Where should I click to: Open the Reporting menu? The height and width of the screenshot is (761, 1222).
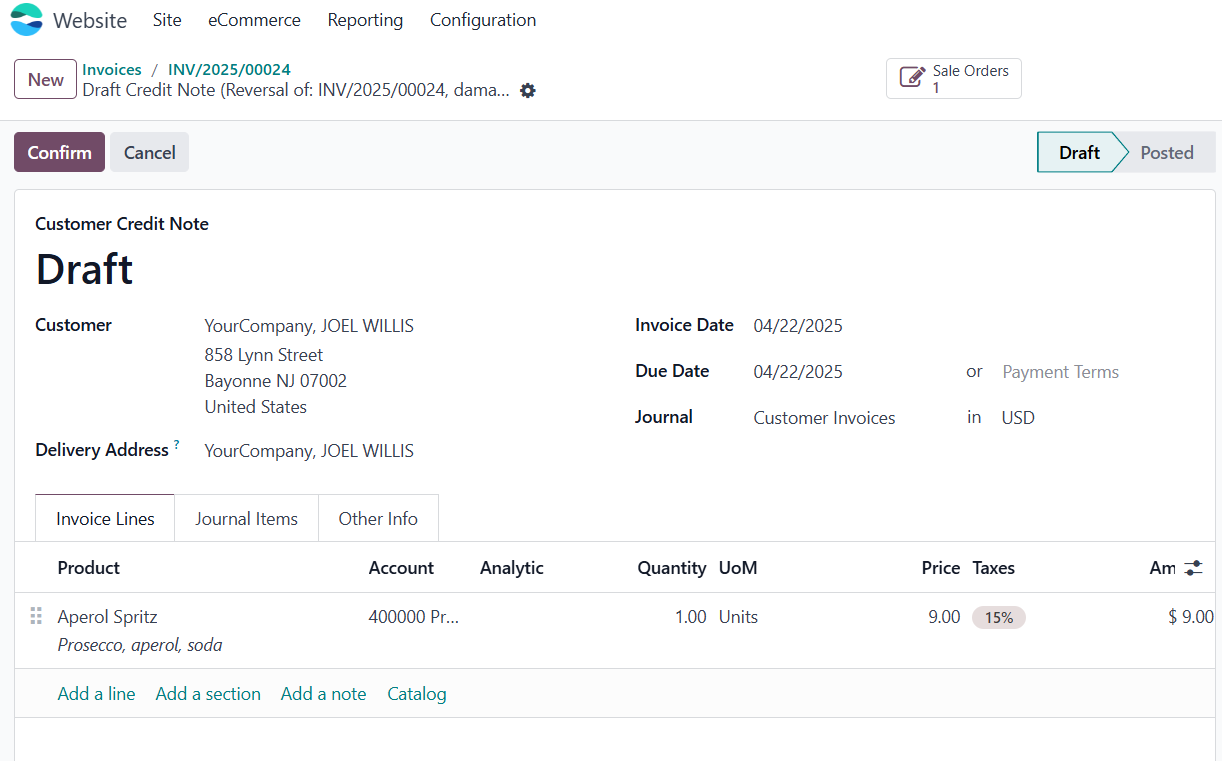click(x=365, y=20)
